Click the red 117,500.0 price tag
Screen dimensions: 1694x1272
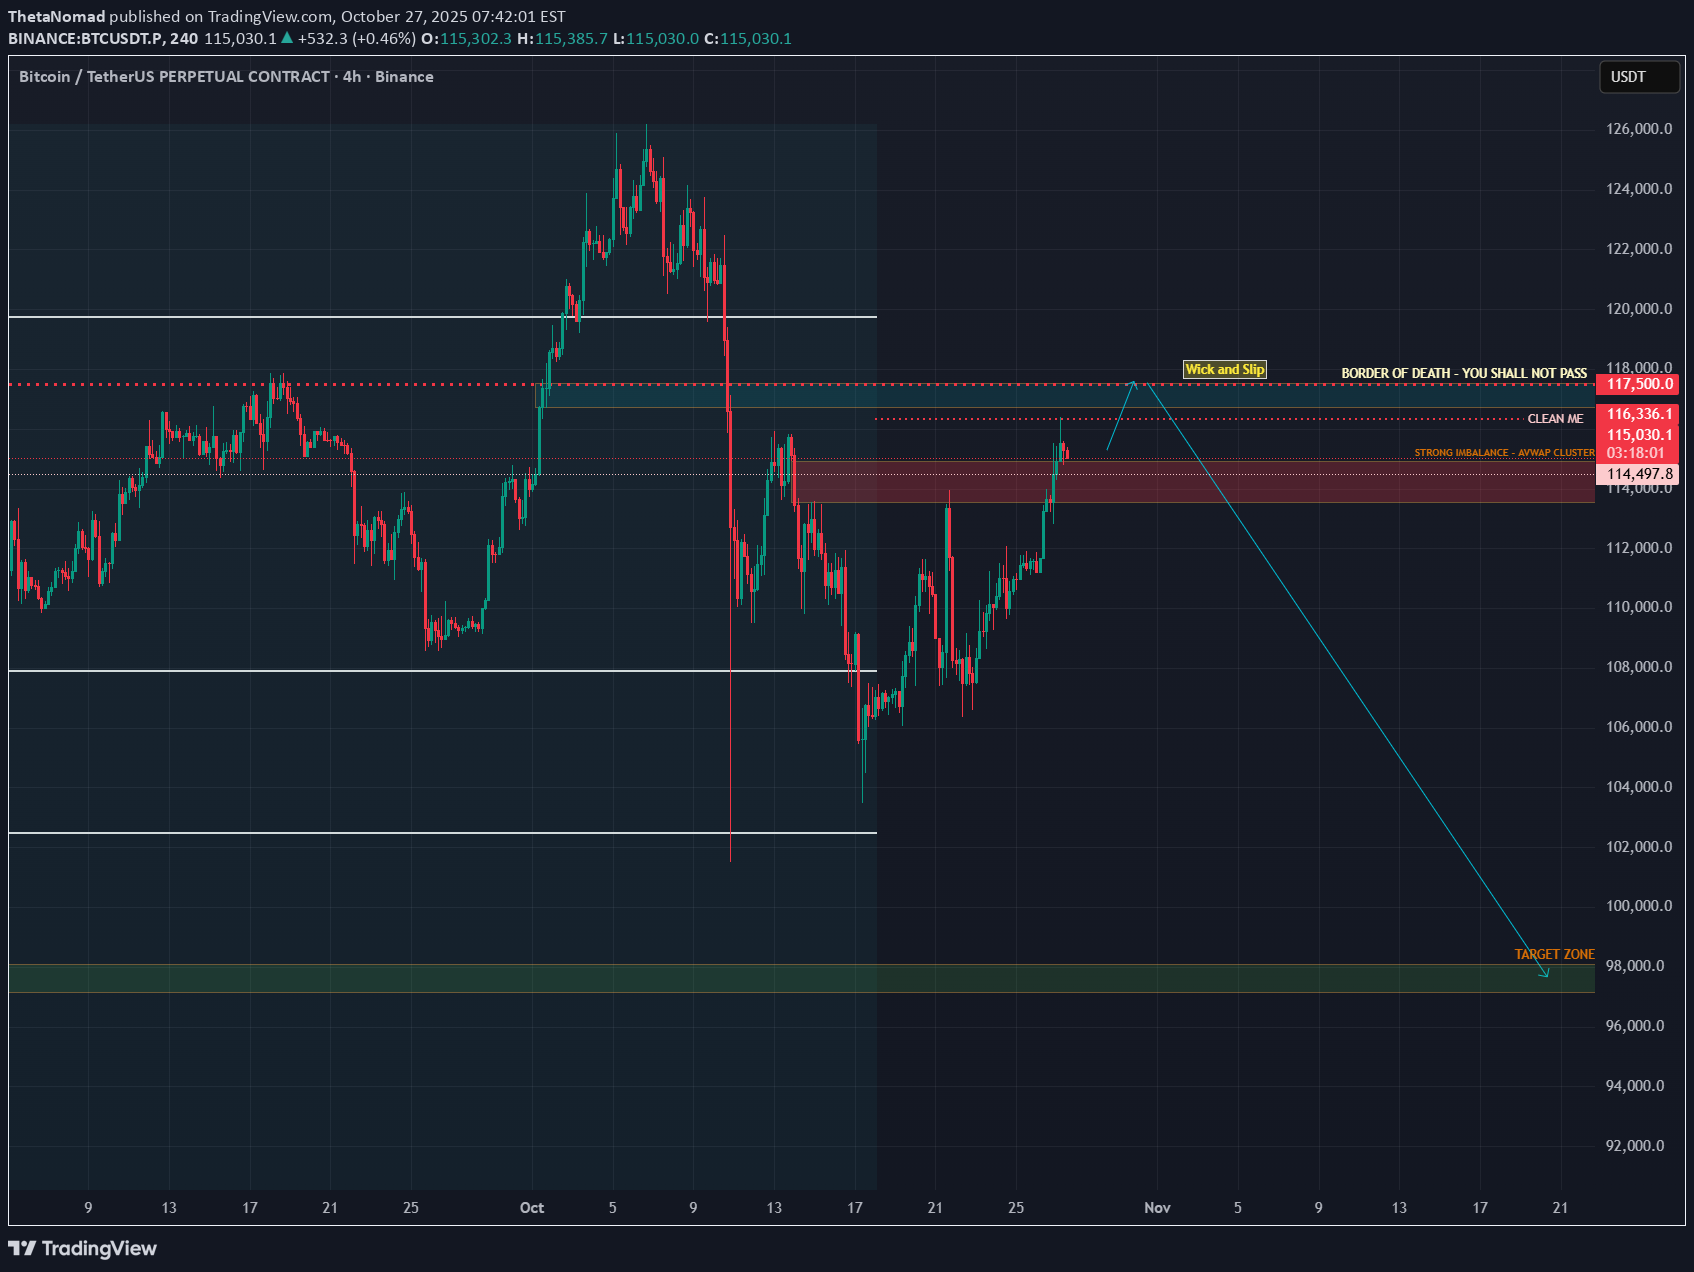point(1639,384)
